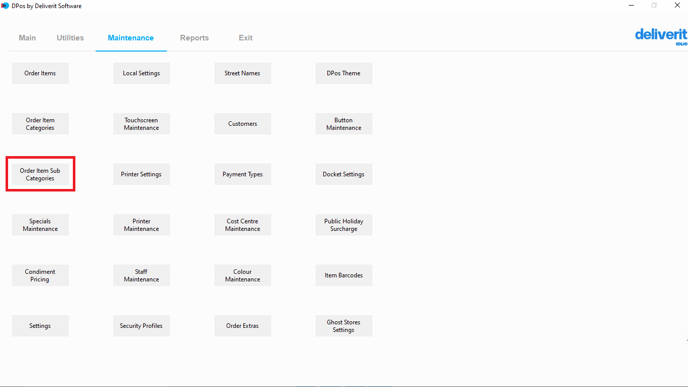Click the deliverit logo

click(661, 36)
